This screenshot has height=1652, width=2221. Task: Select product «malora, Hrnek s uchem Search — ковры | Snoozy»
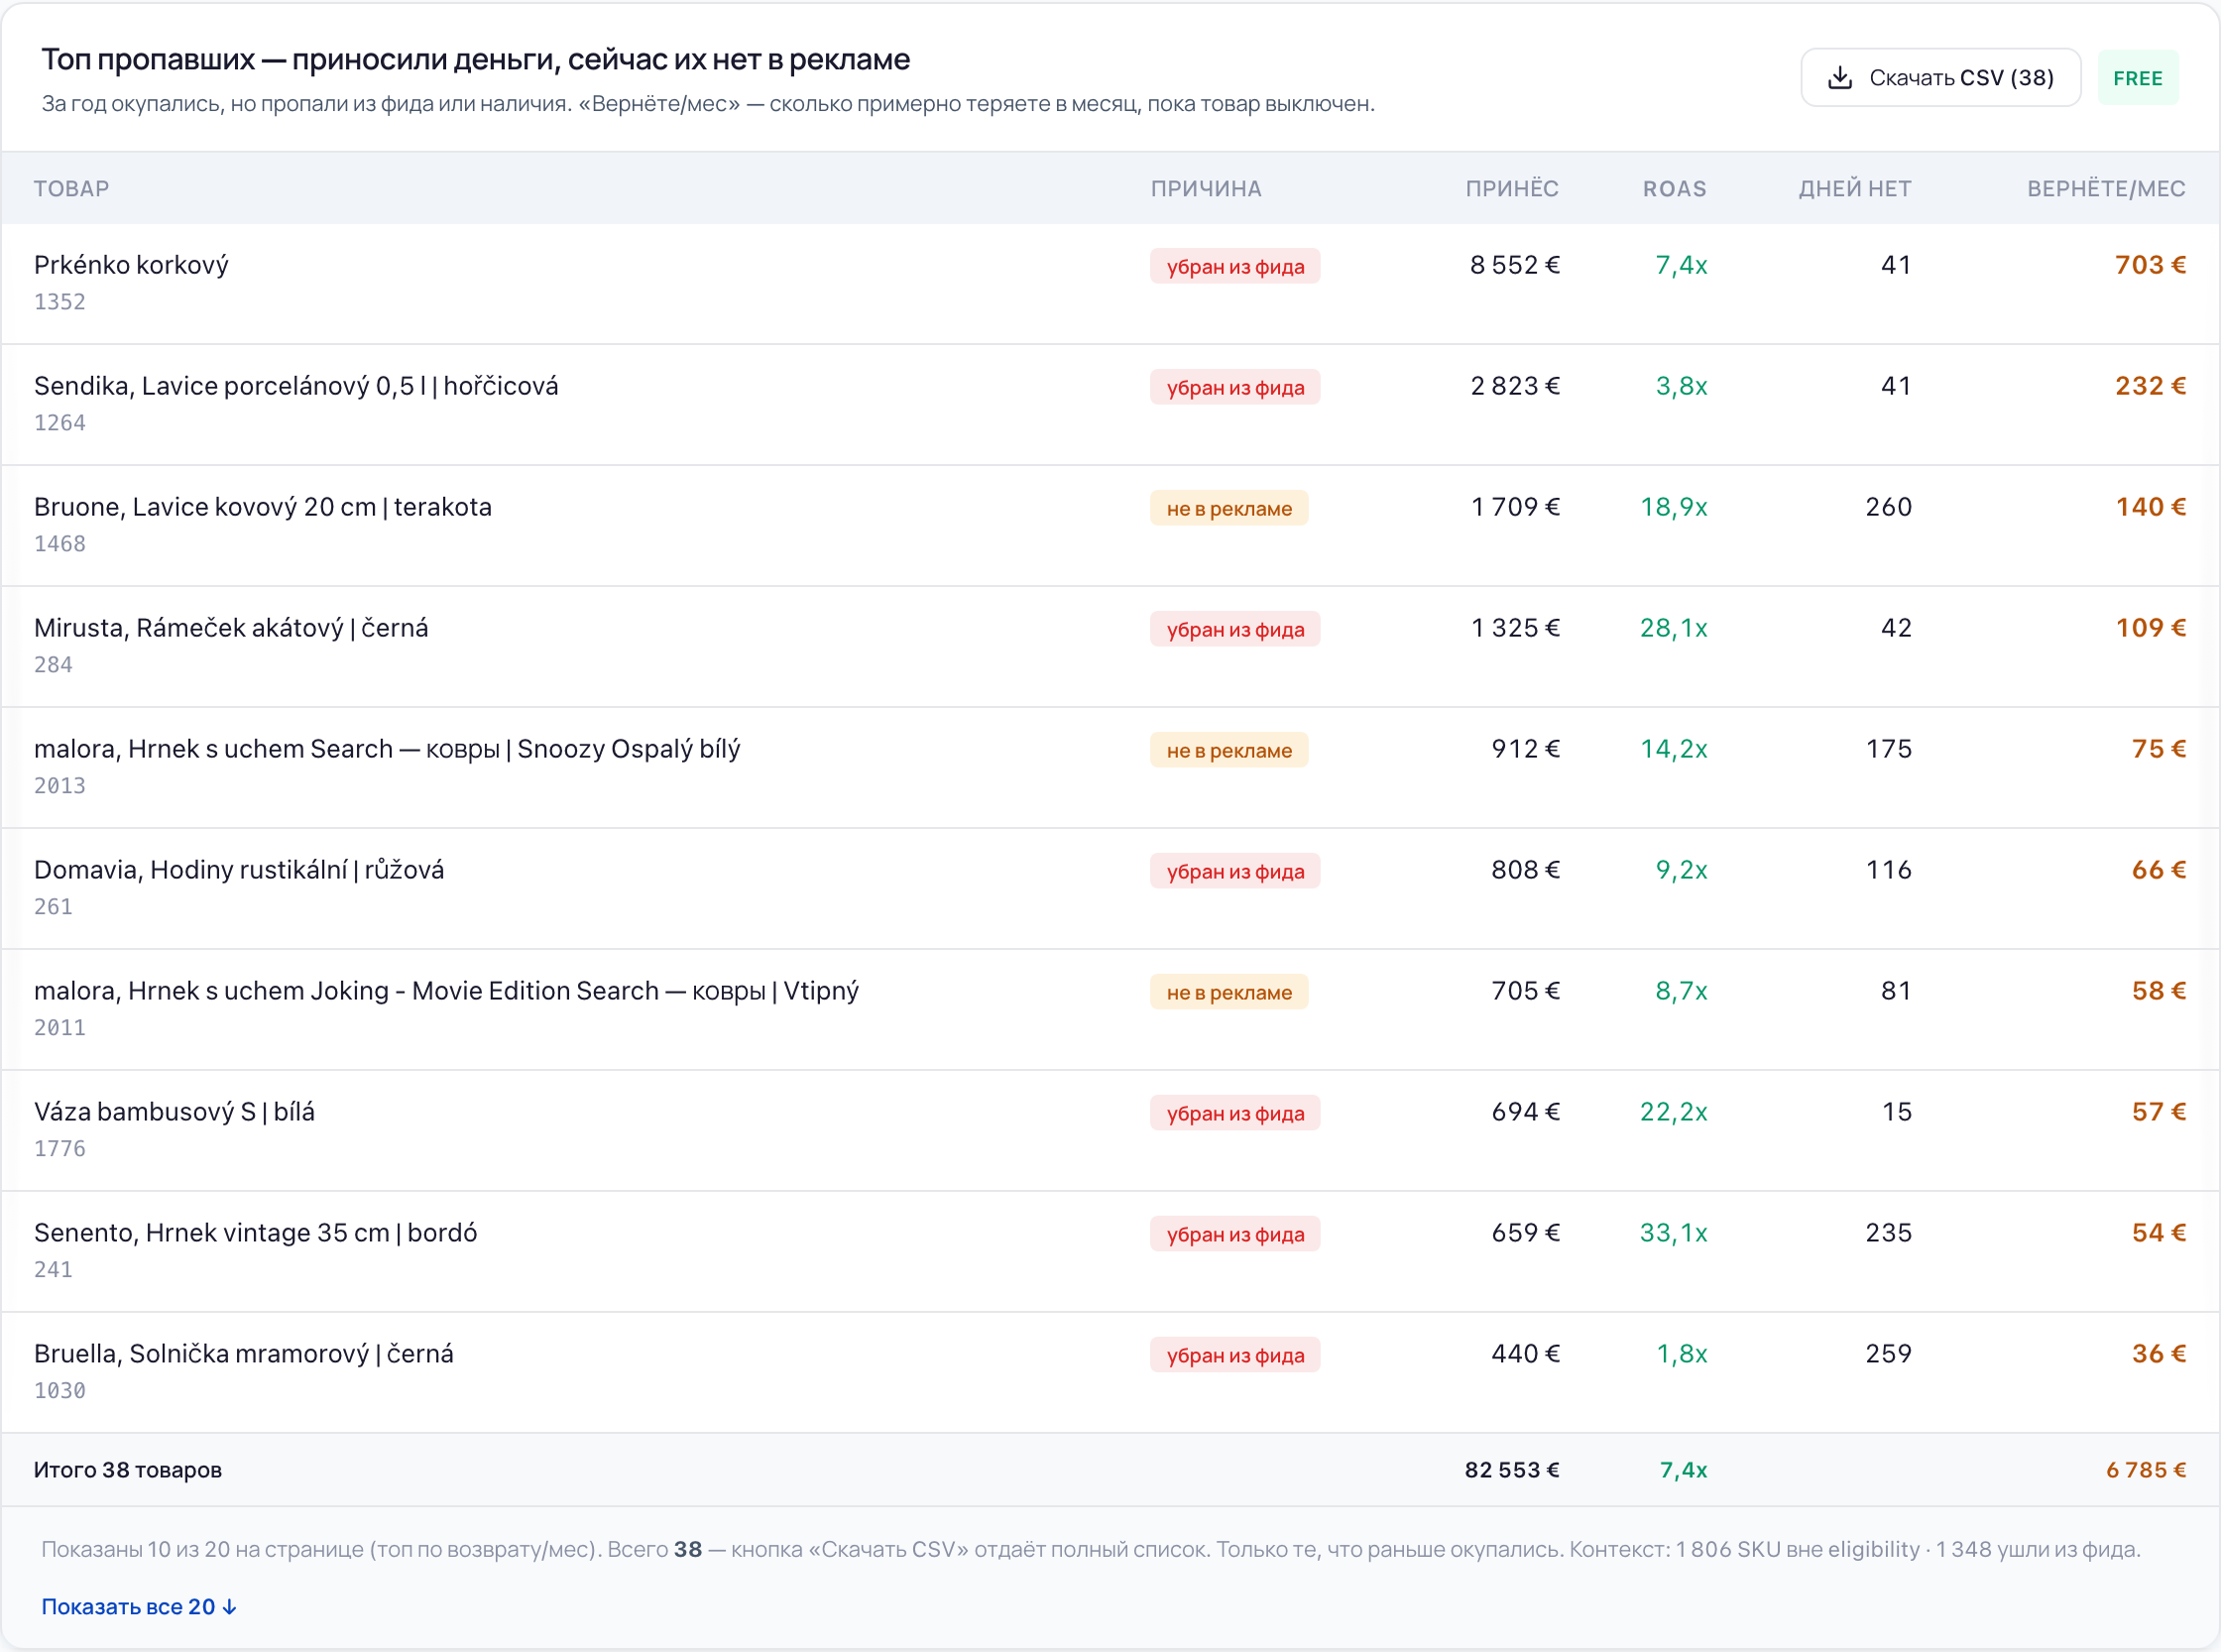(x=387, y=749)
